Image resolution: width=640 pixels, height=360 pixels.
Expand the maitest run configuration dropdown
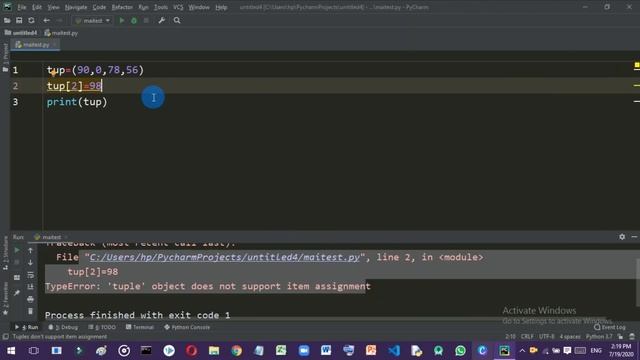point(93,20)
